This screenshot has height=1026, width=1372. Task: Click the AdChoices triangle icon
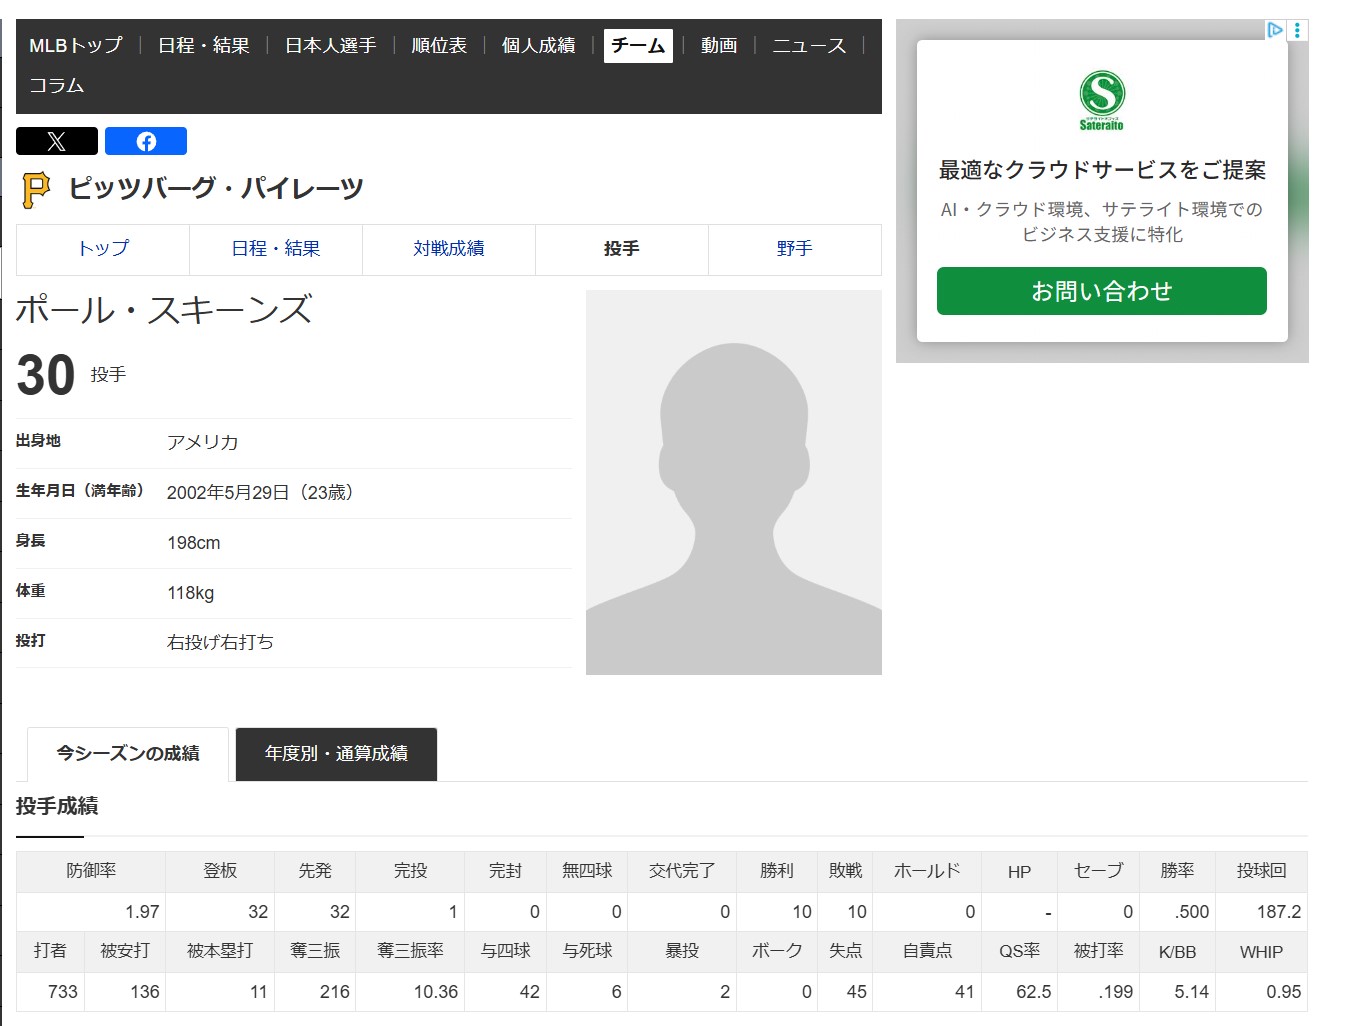[x=1275, y=30]
